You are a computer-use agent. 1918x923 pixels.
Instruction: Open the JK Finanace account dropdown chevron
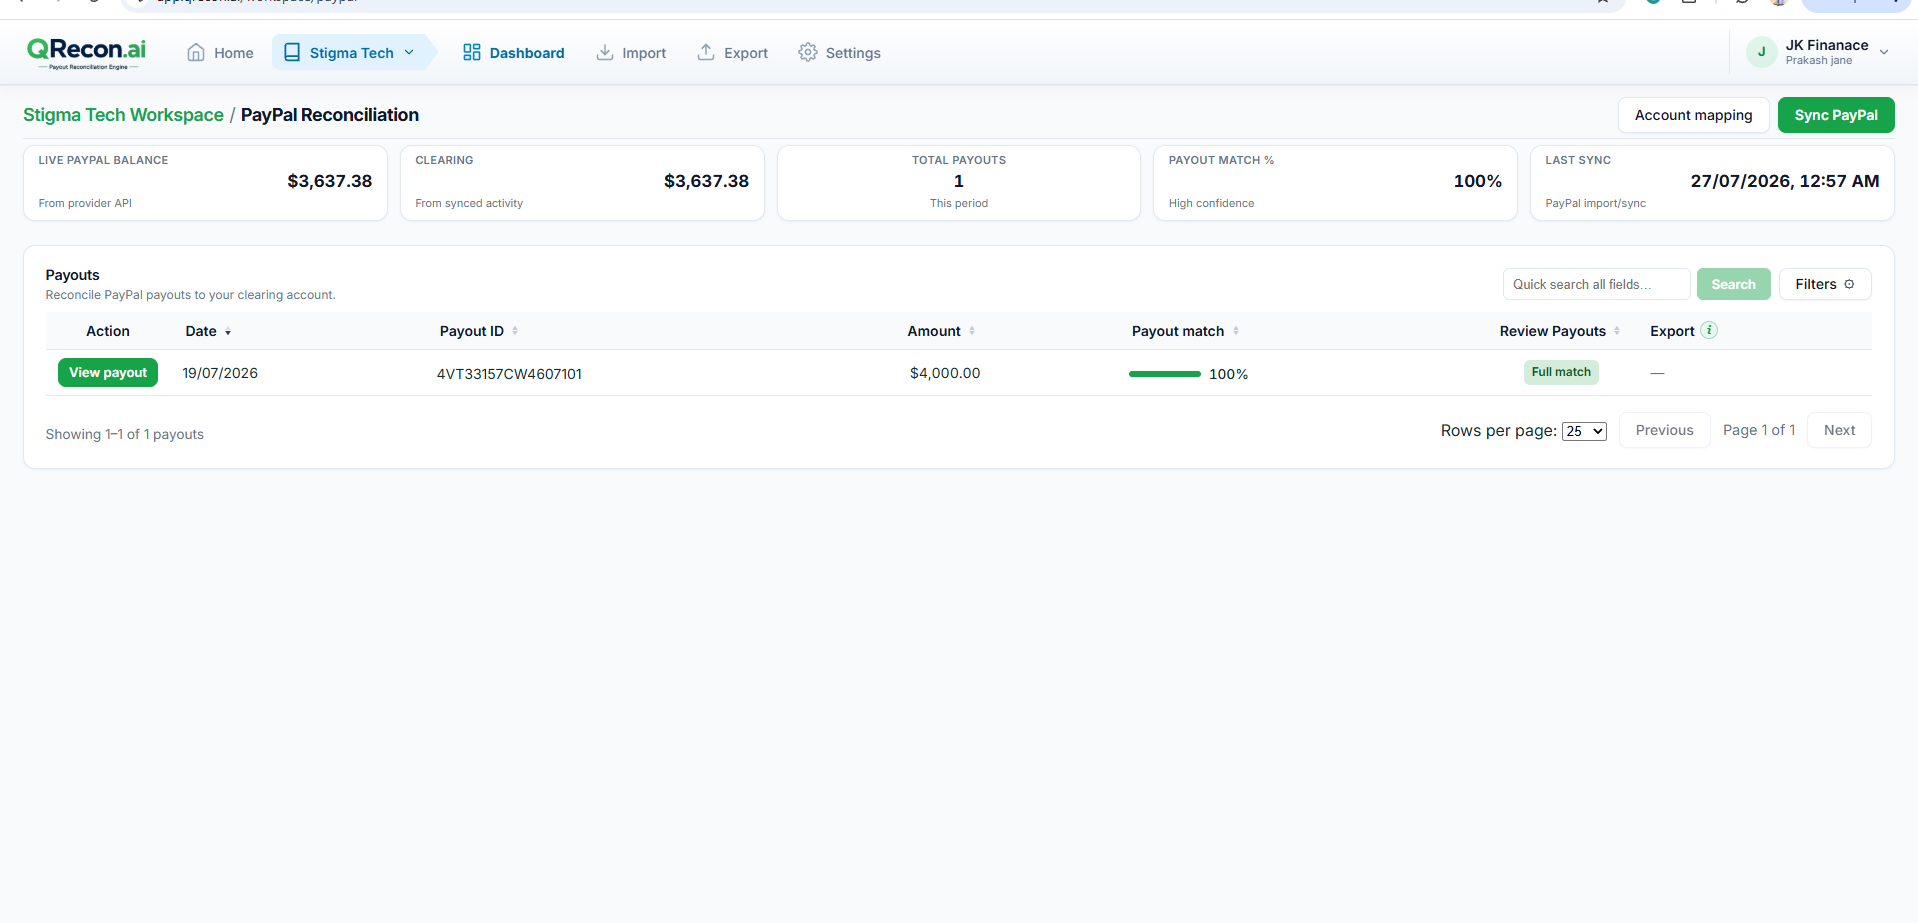click(x=1884, y=52)
